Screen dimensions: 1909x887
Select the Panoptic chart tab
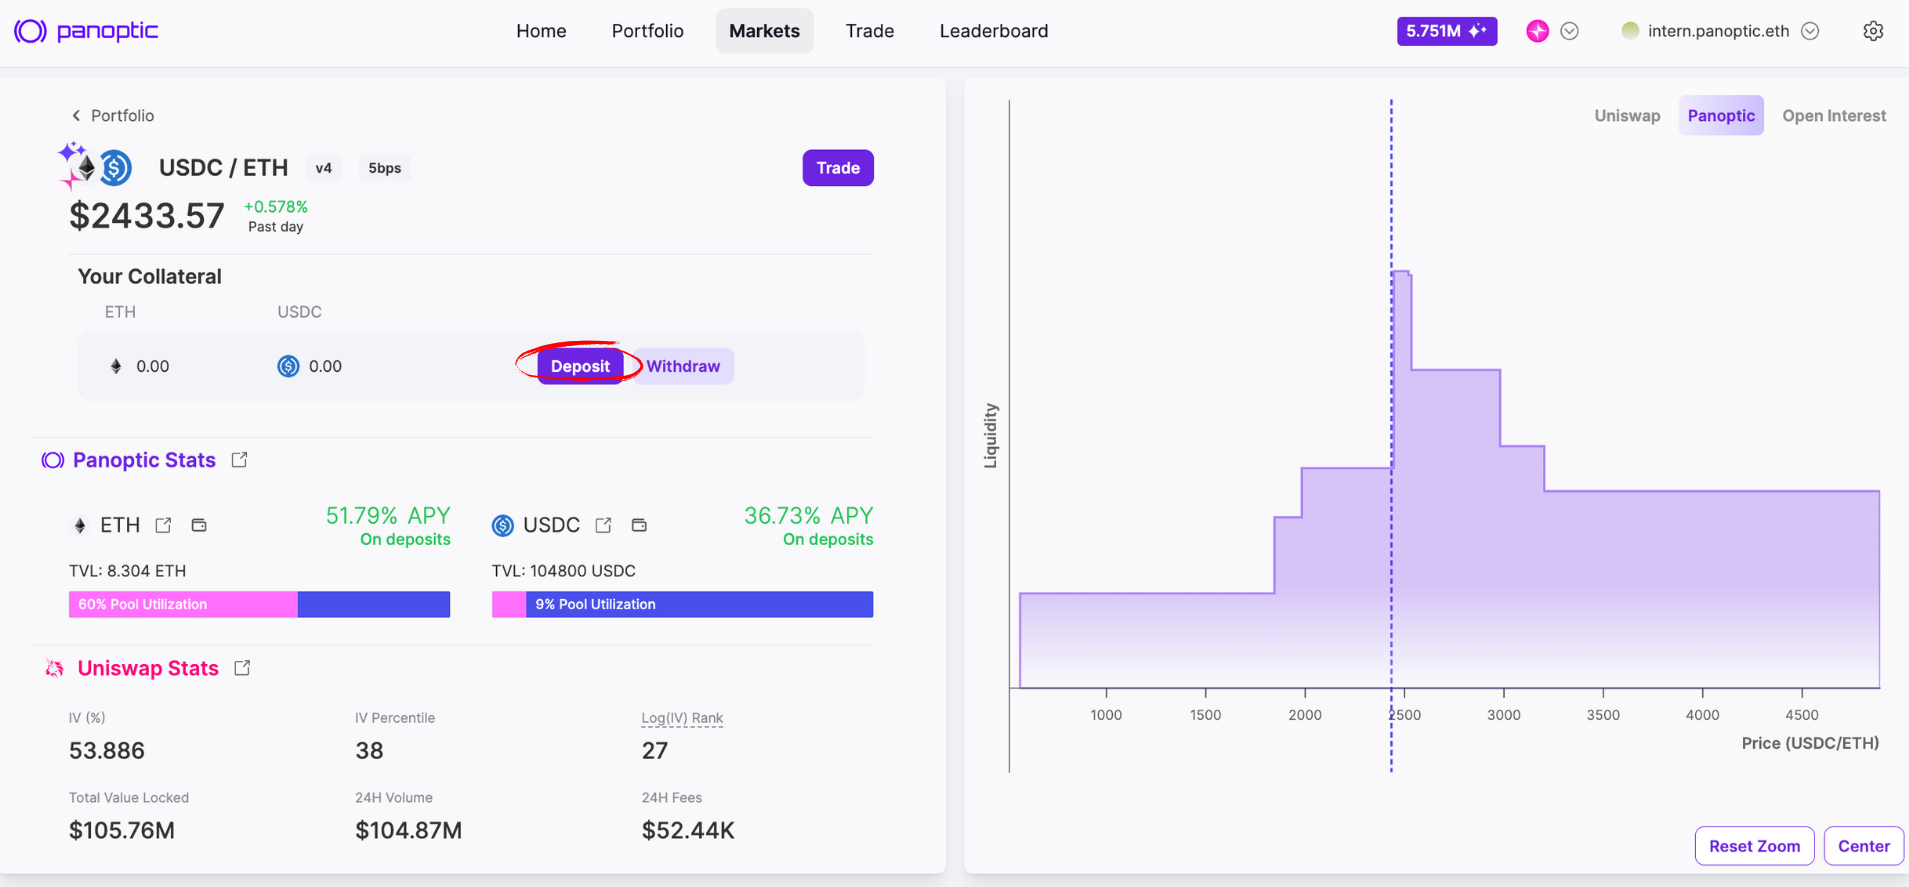coord(1721,116)
